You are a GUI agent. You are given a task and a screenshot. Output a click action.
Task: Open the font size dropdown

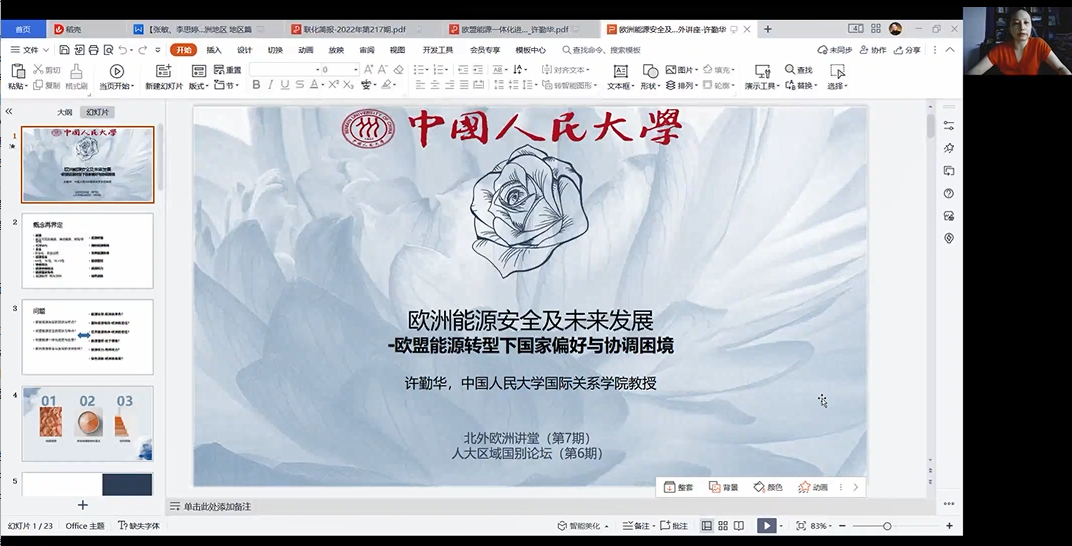(x=355, y=70)
